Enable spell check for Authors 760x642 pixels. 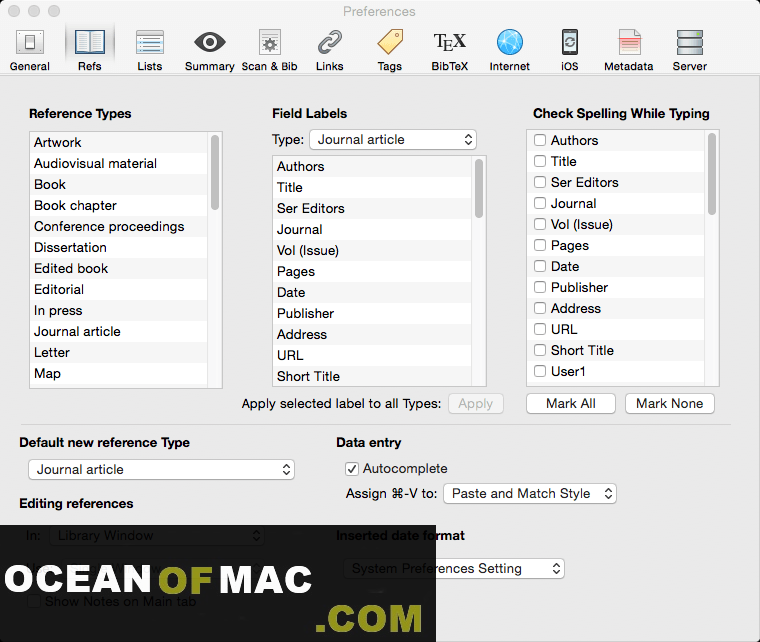540,140
